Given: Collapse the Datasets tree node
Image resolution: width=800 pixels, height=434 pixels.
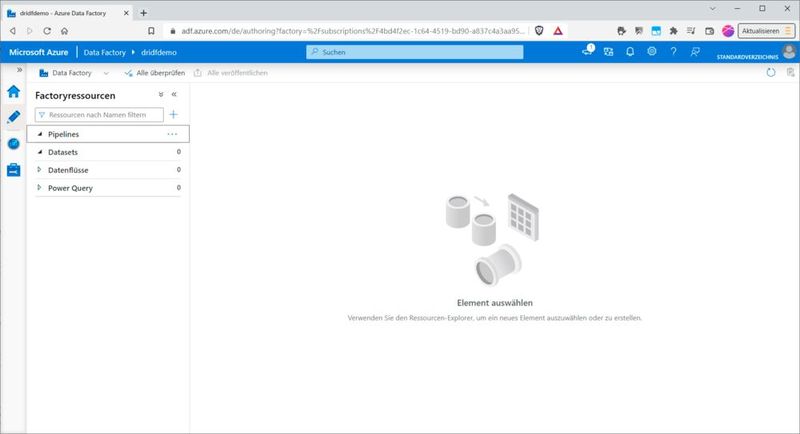Looking at the screenshot, I should click(40, 152).
